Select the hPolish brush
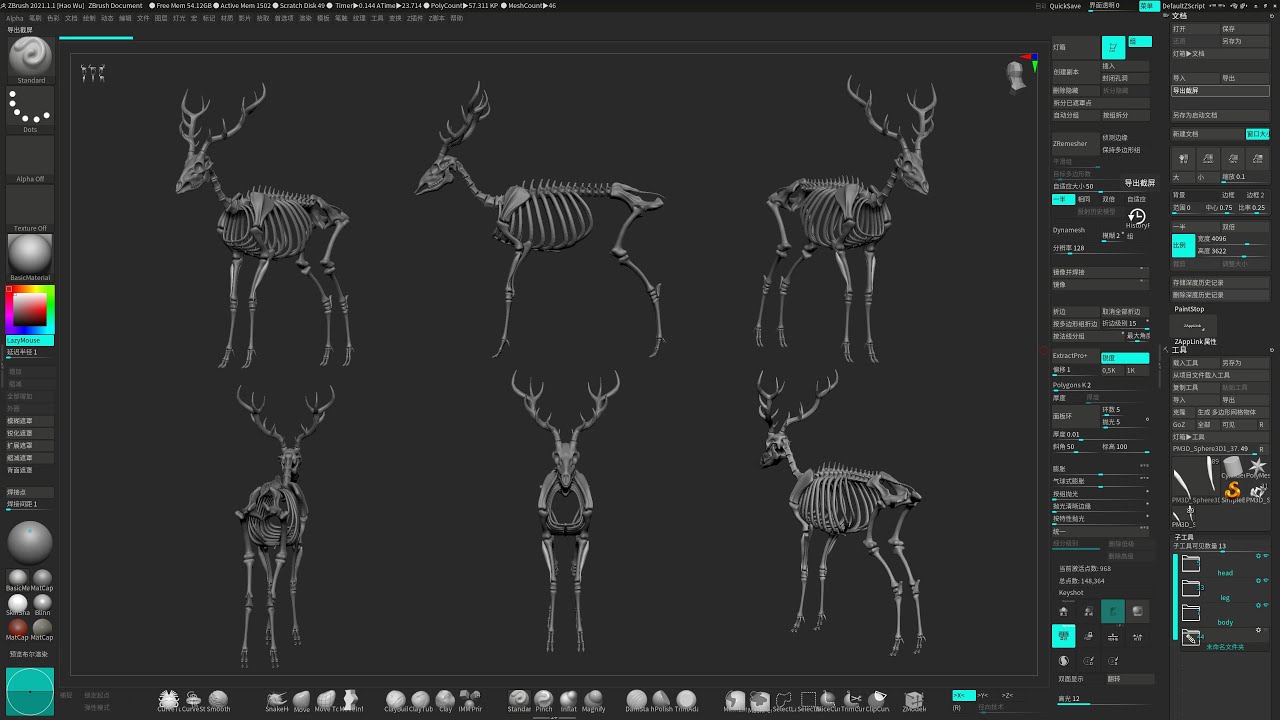This screenshot has height=720, width=1280. [x=662, y=700]
